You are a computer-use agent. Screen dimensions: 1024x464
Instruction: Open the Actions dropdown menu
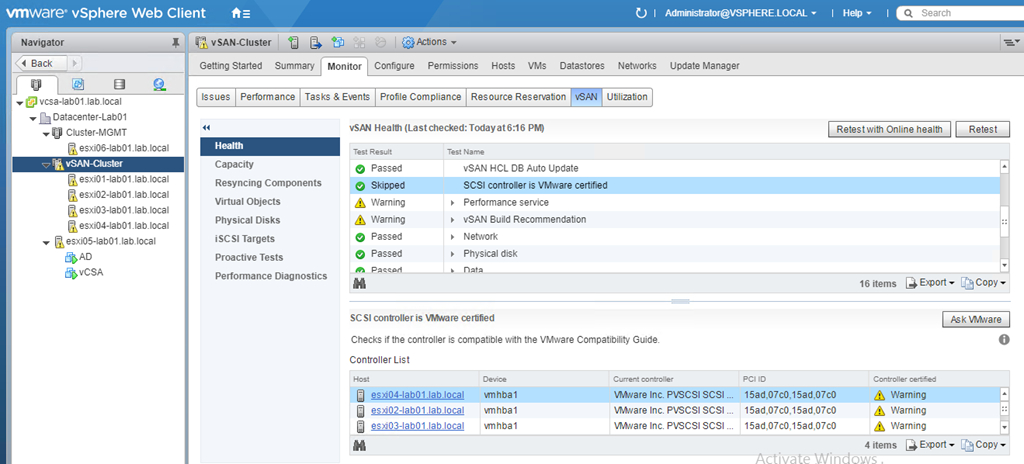click(x=430, y=42)
